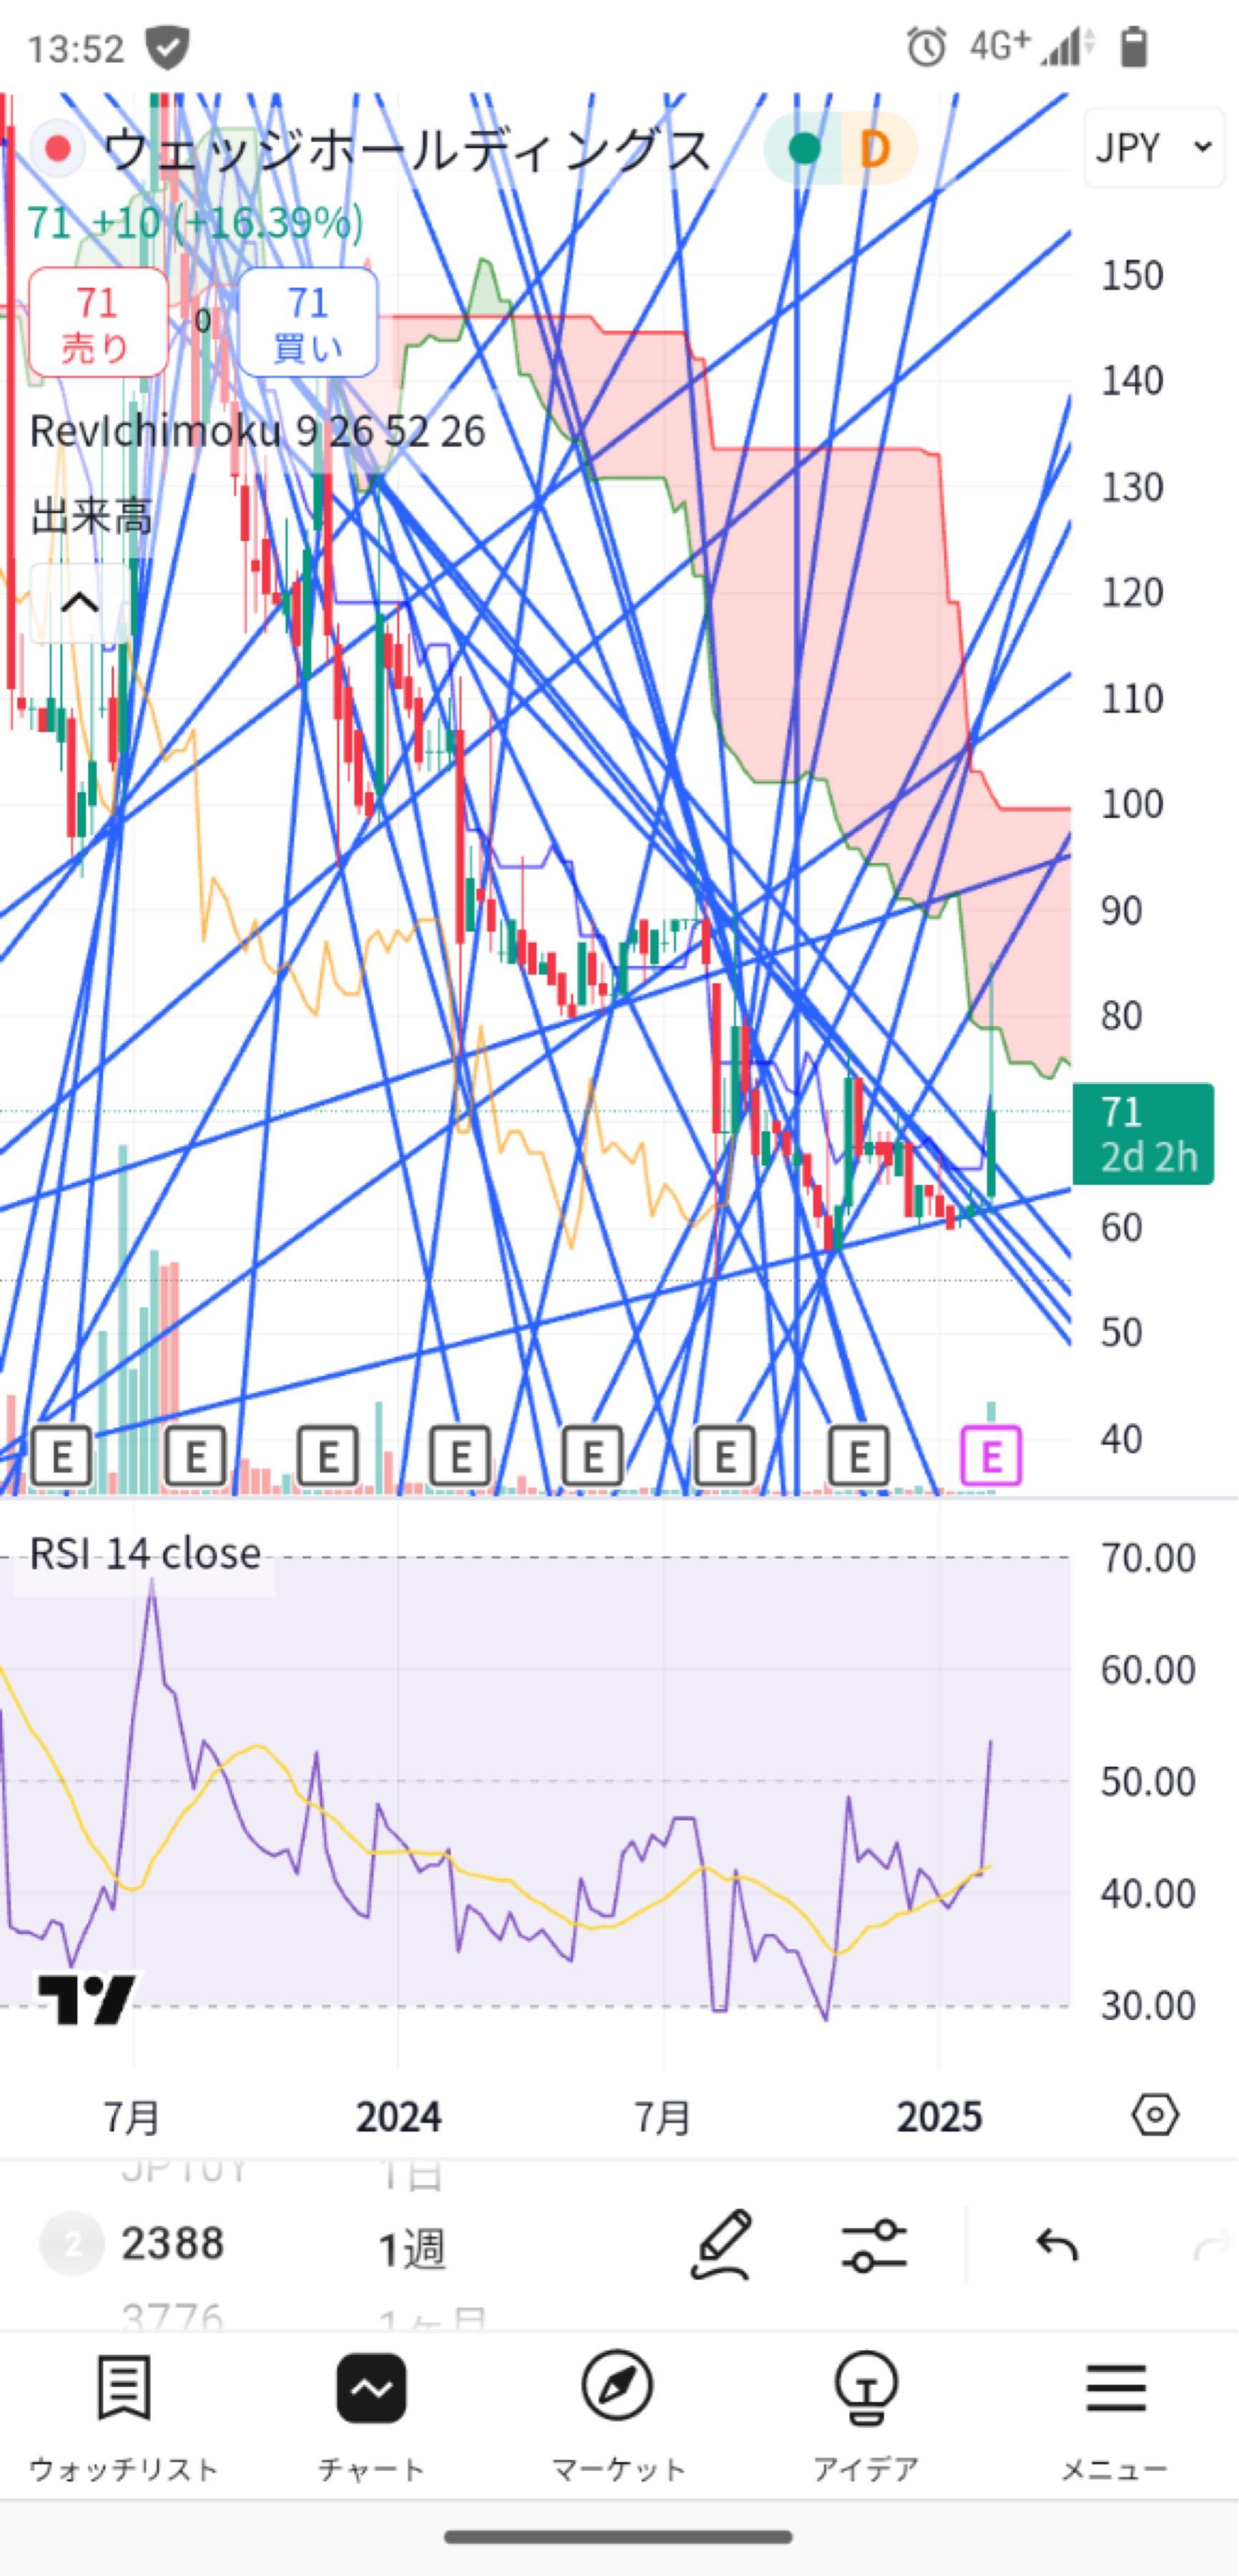Tap the sixth E earnings marker from left
This screenshot has width=1239, height=2576.
725,1456
